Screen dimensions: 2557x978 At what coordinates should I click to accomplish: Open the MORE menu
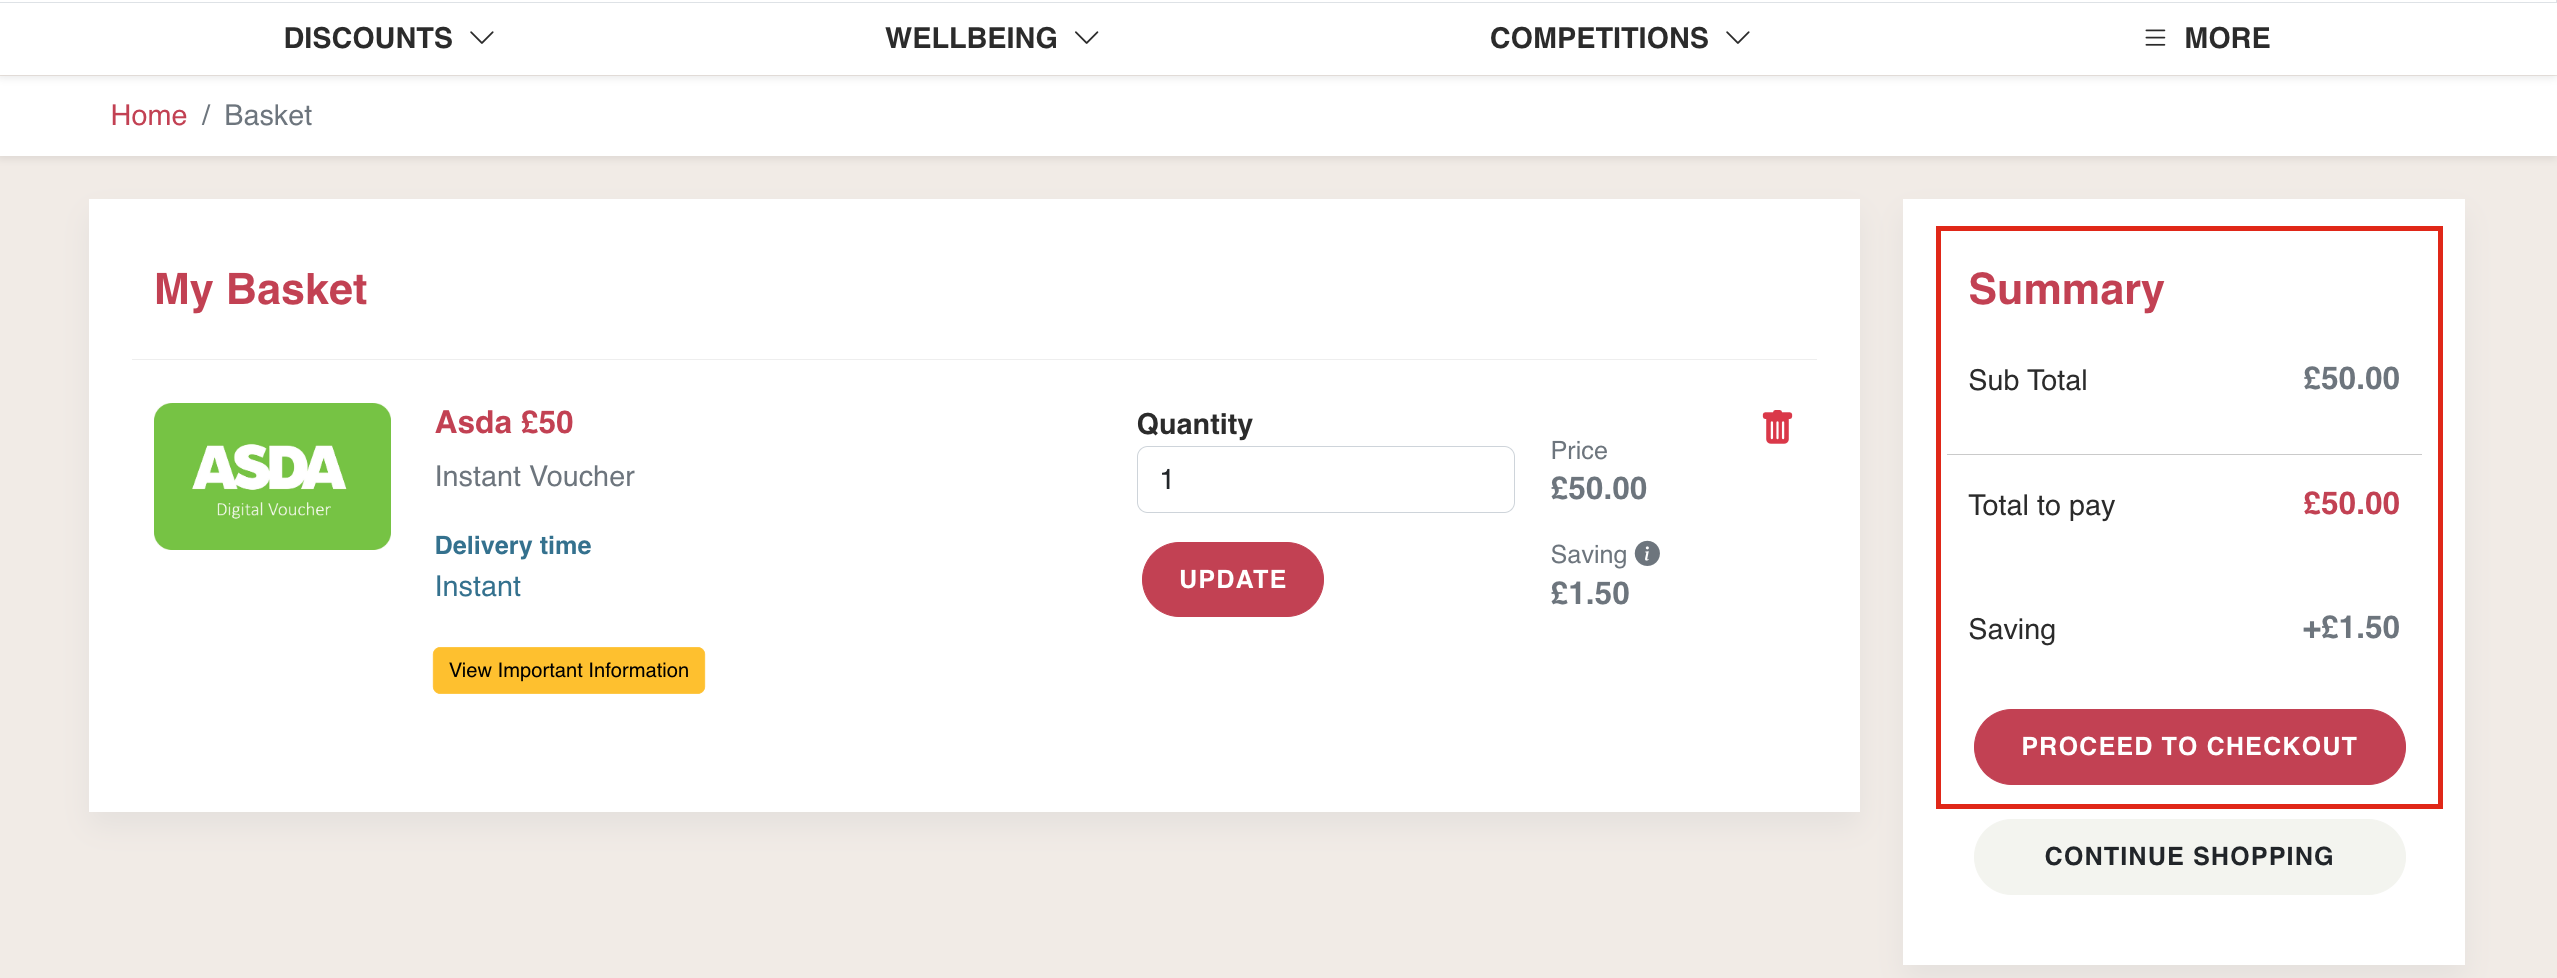[x=2207, y=38]
